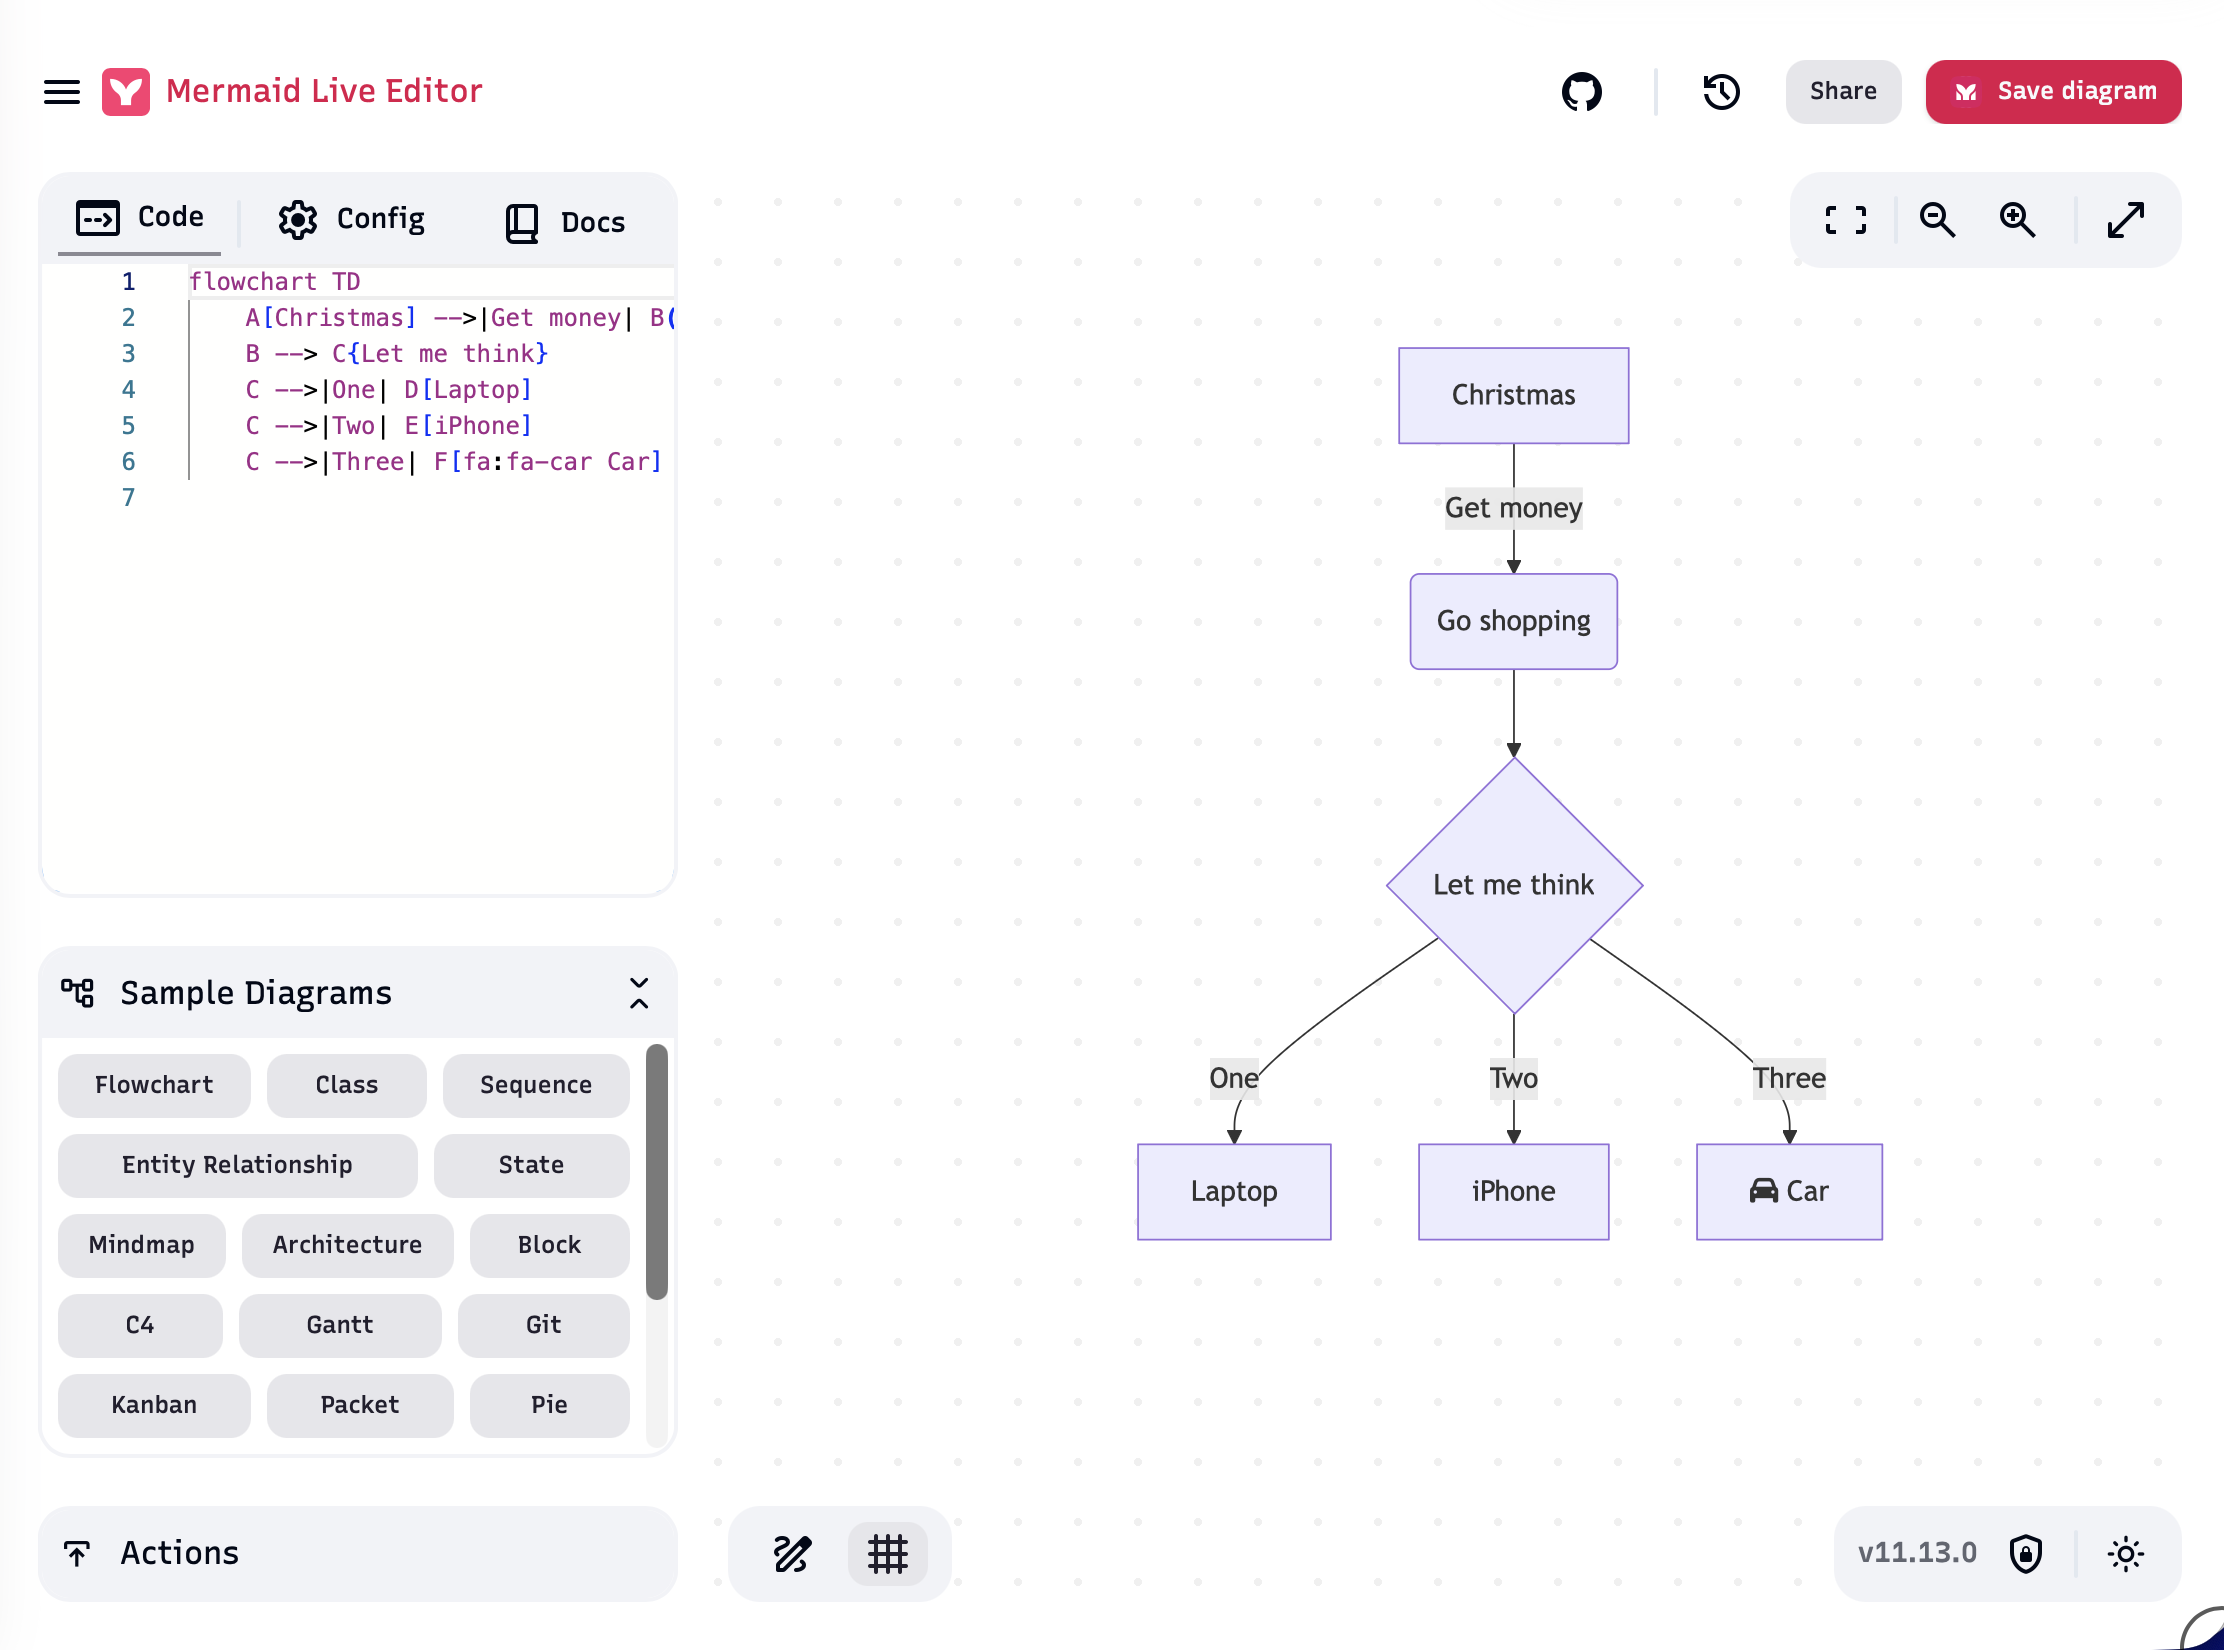Image resolution: width=2224 pixels, height=1650 pixels.
Task: Click the 'Three' edge label
Action: click(x=1789, y=1078)
